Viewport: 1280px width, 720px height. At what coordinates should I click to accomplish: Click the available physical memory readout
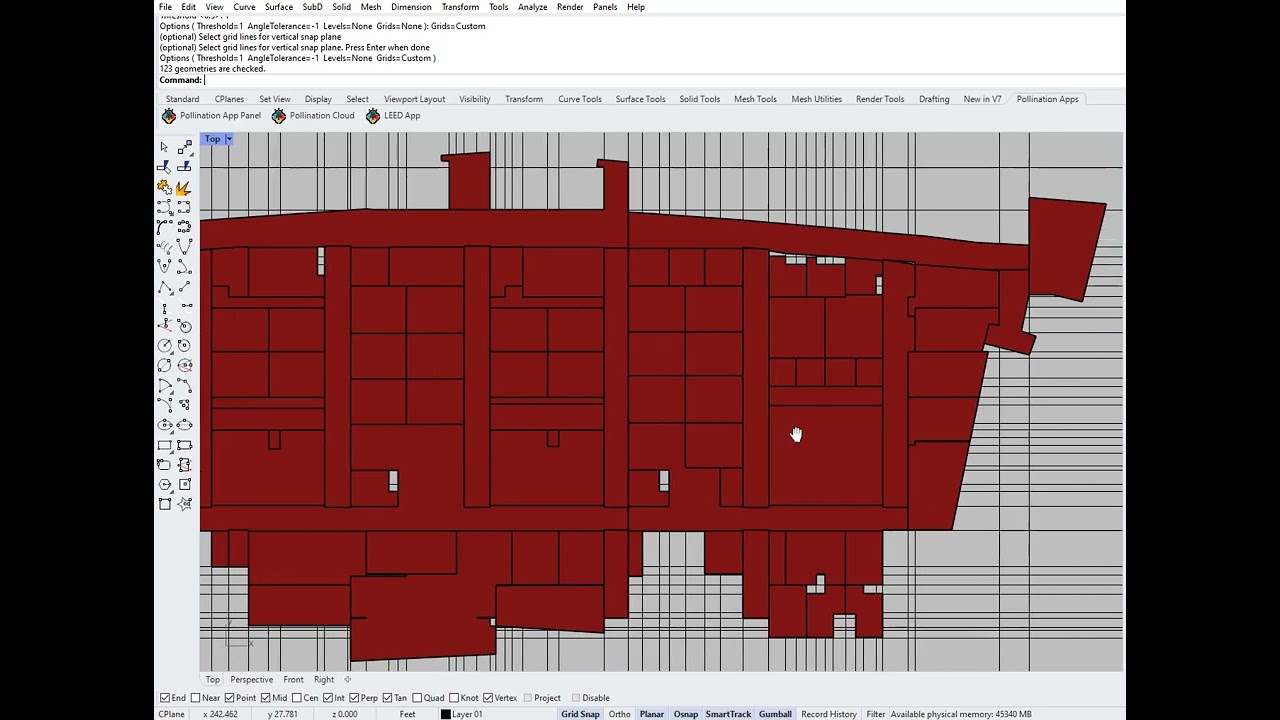coord(961,714)
